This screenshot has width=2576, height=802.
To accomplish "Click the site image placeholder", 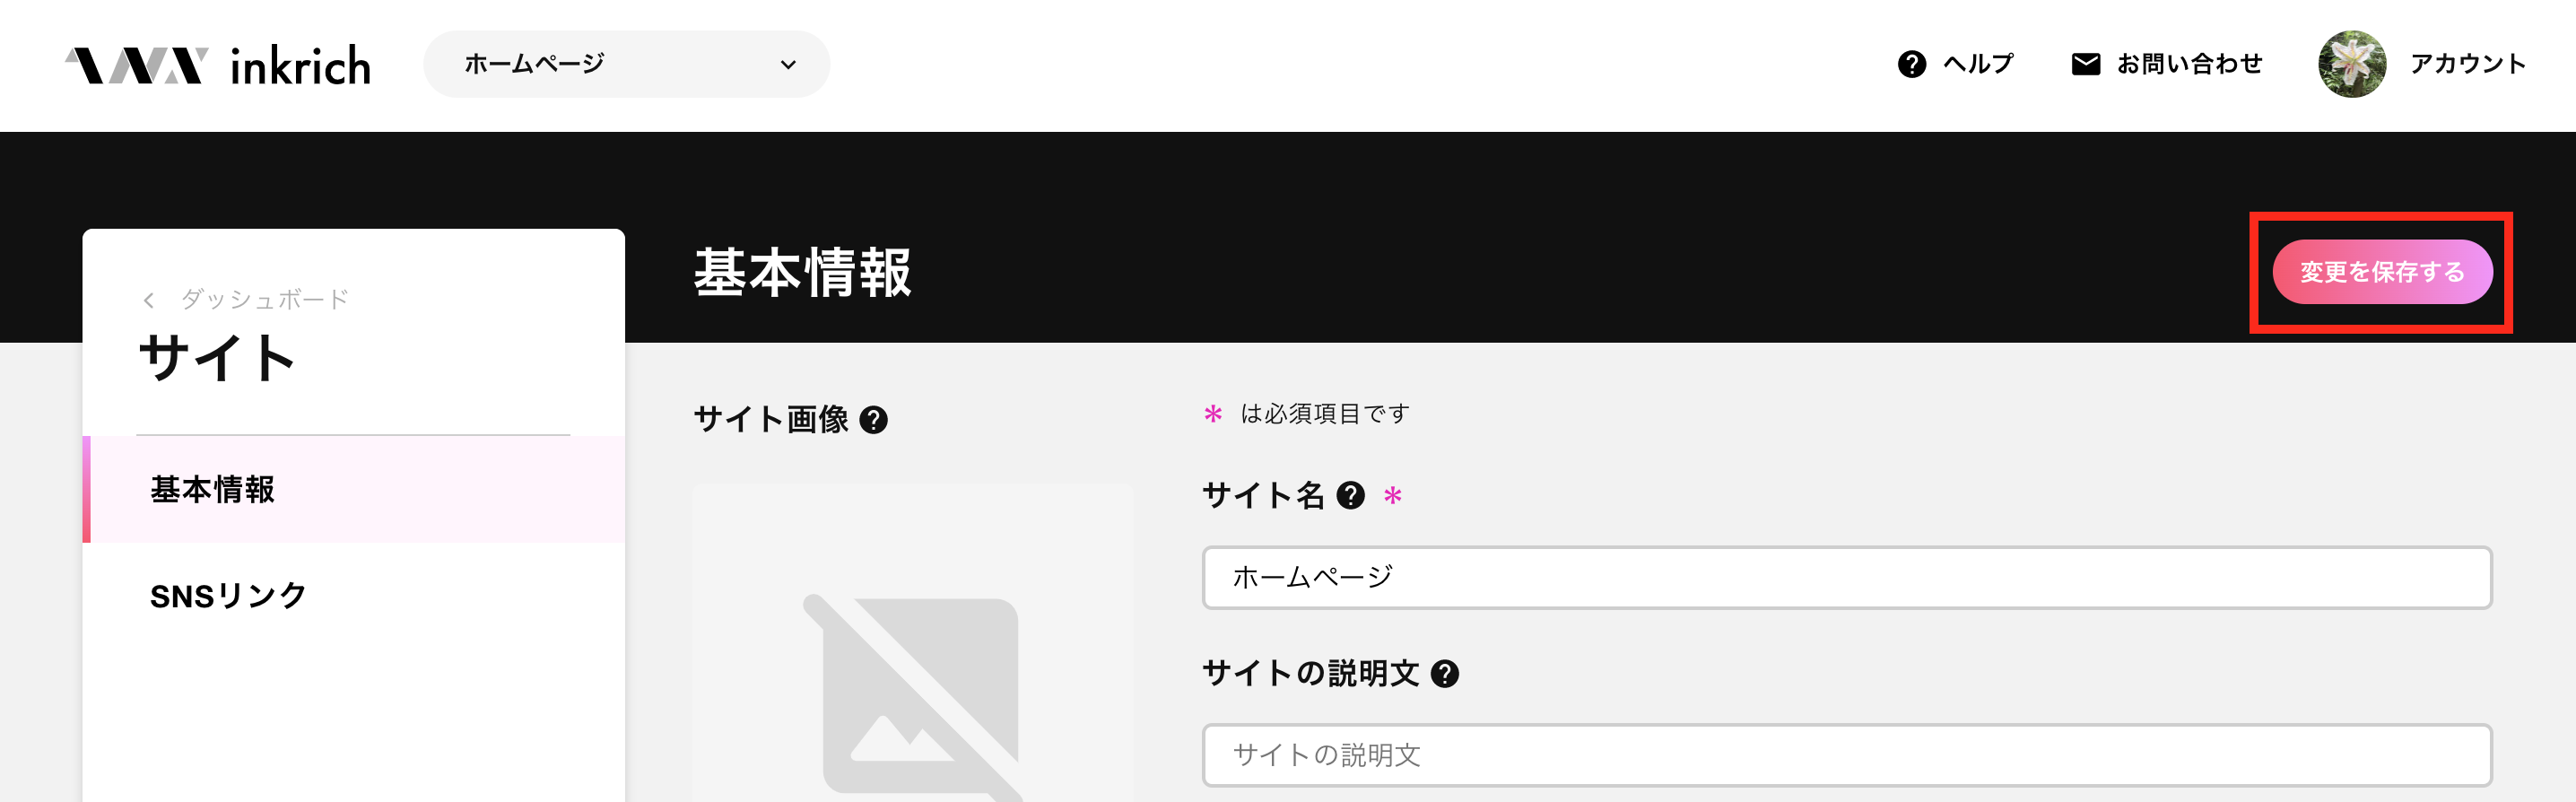I will tap(912, 644).
